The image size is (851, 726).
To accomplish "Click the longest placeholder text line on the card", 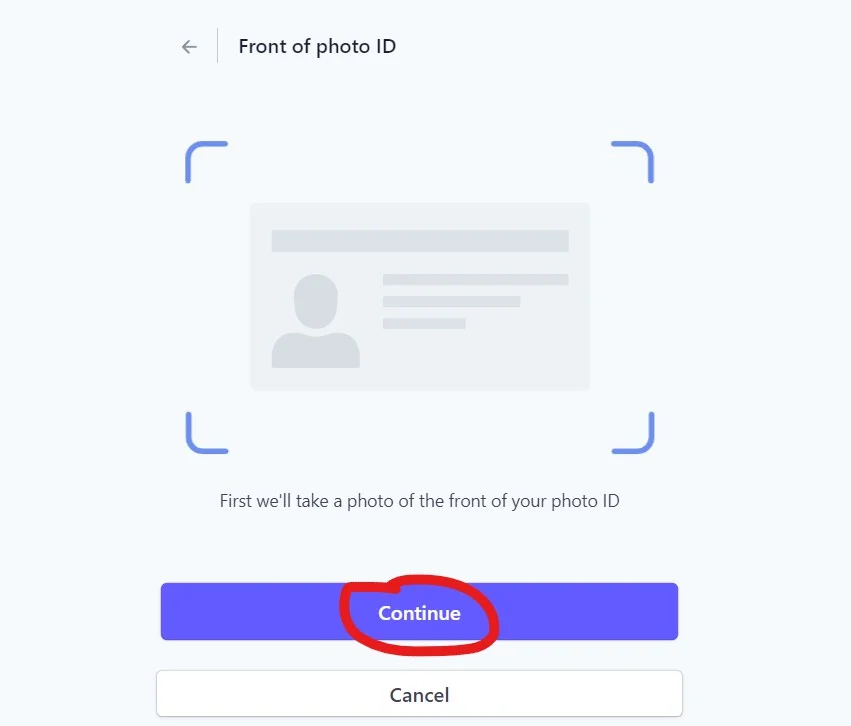I will tap(475, 280).
